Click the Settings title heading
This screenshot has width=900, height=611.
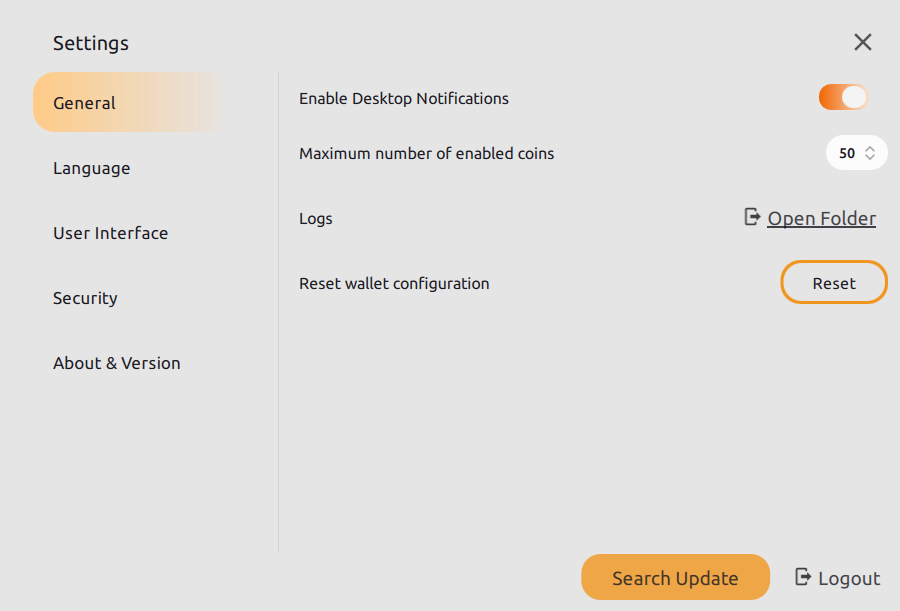pyautogui.click(x=91, y=43)
